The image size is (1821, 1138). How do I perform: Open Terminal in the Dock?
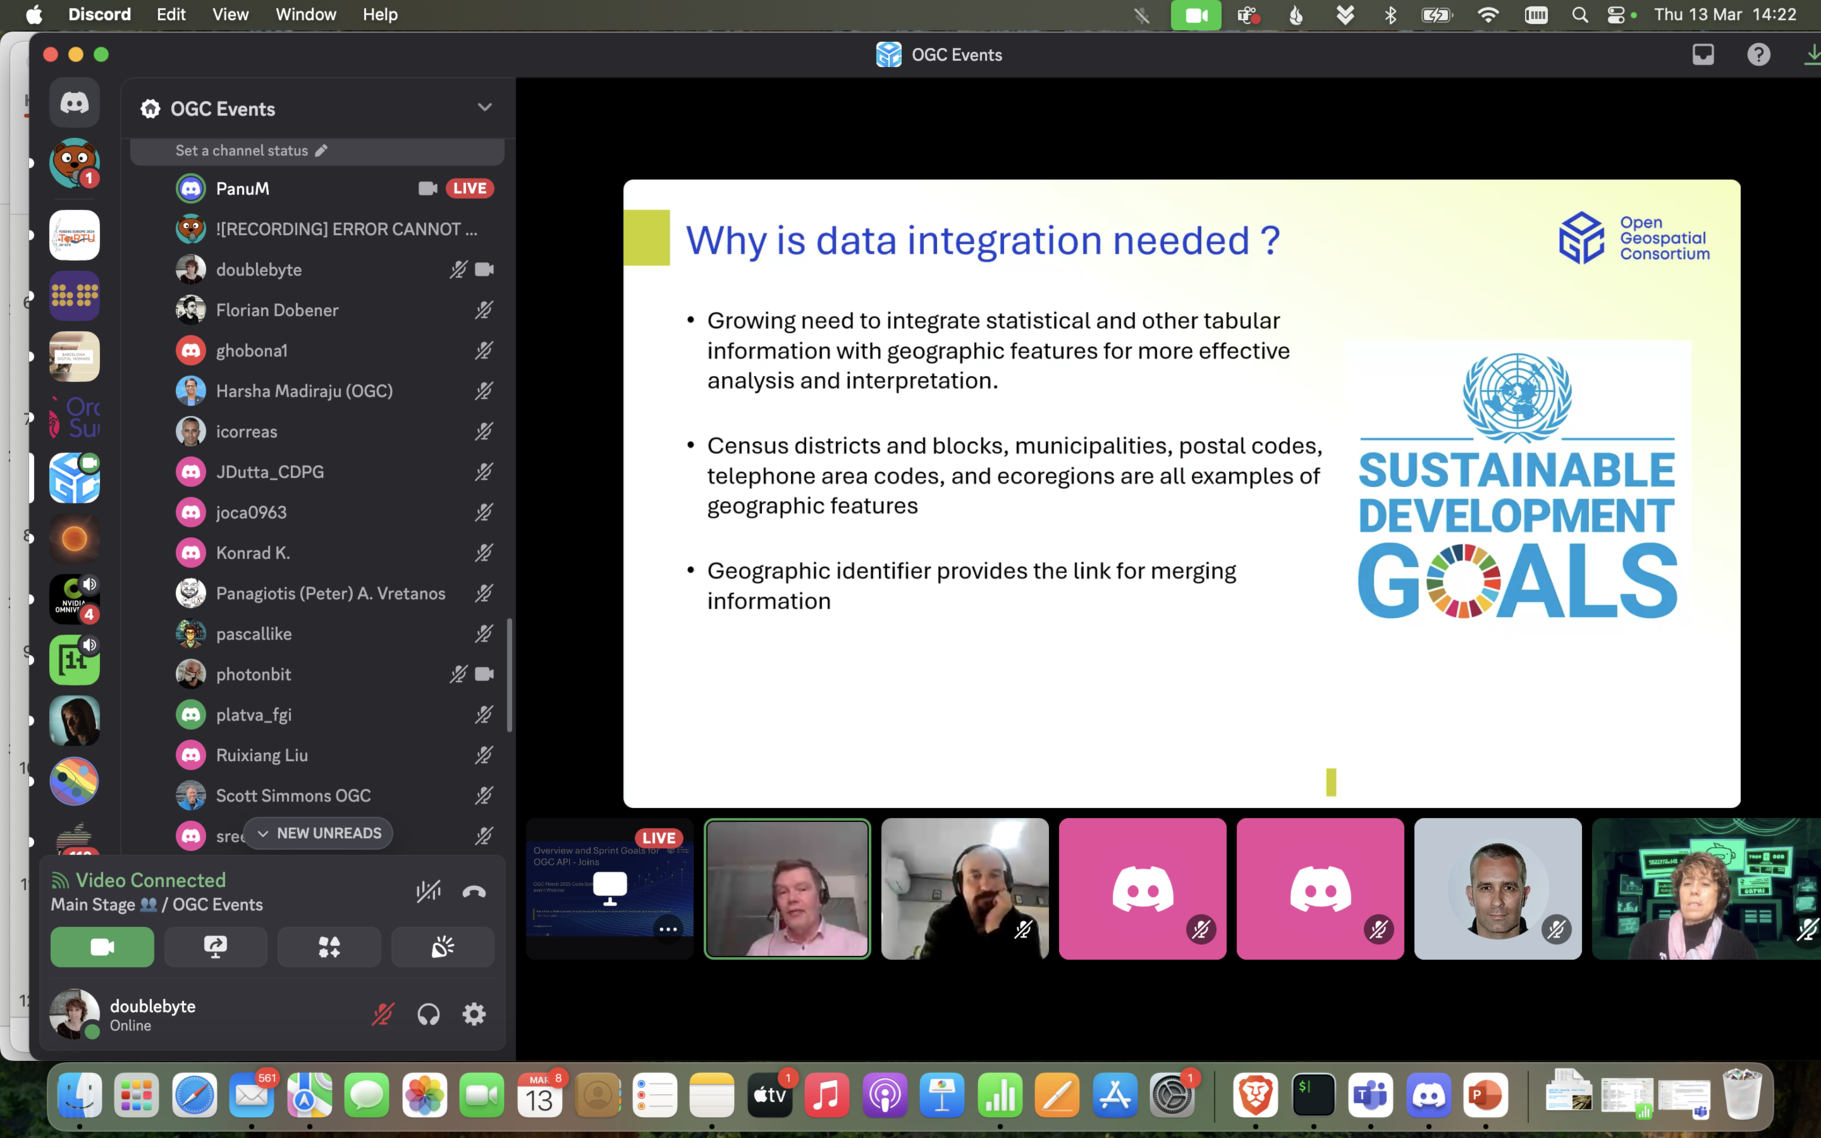click(1313, 1096)
